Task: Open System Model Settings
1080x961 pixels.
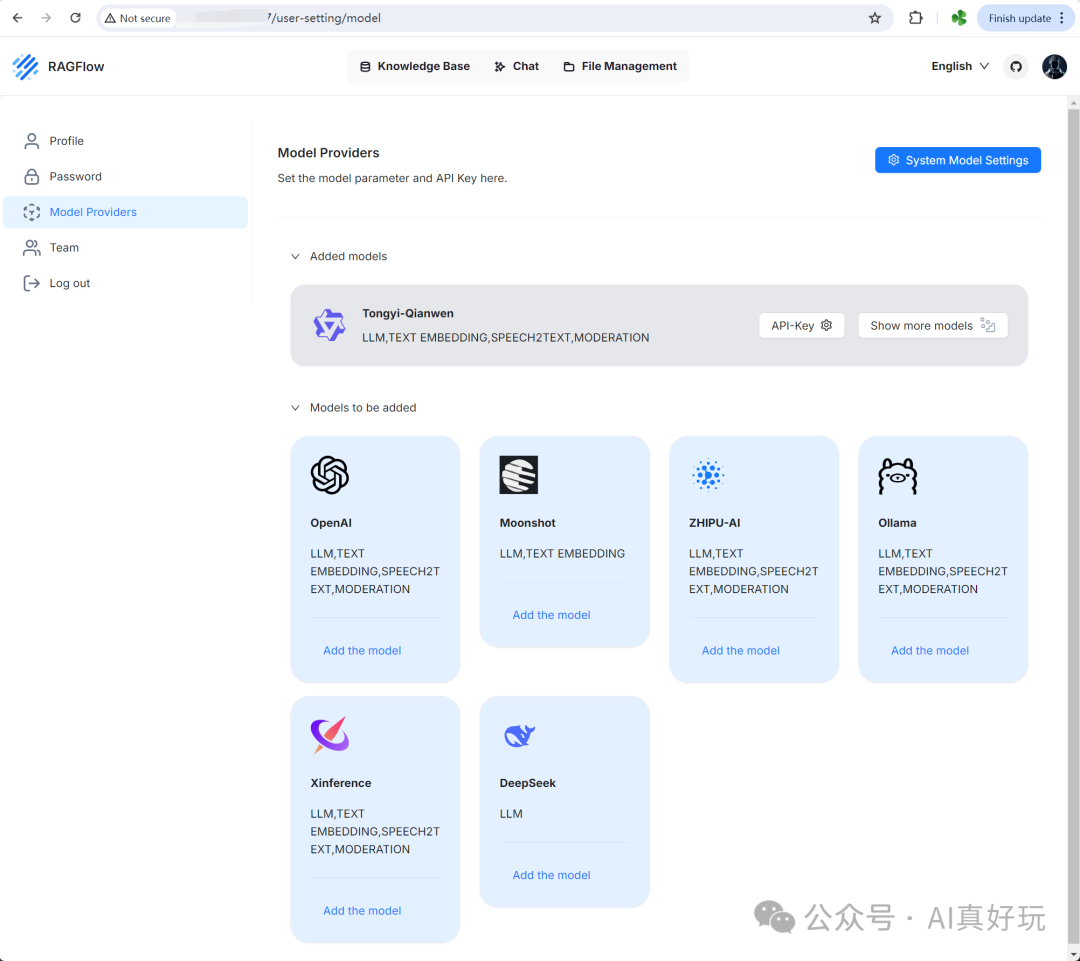Action: [957, 160]
